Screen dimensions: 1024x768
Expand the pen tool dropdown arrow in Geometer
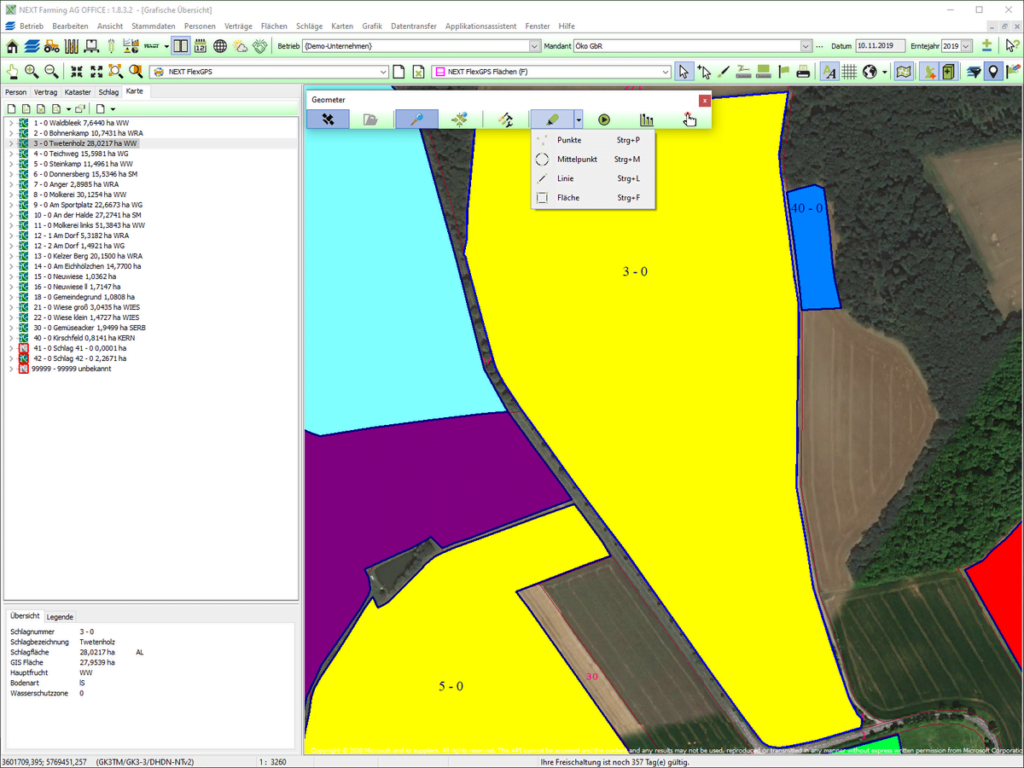tap(578, 117)
